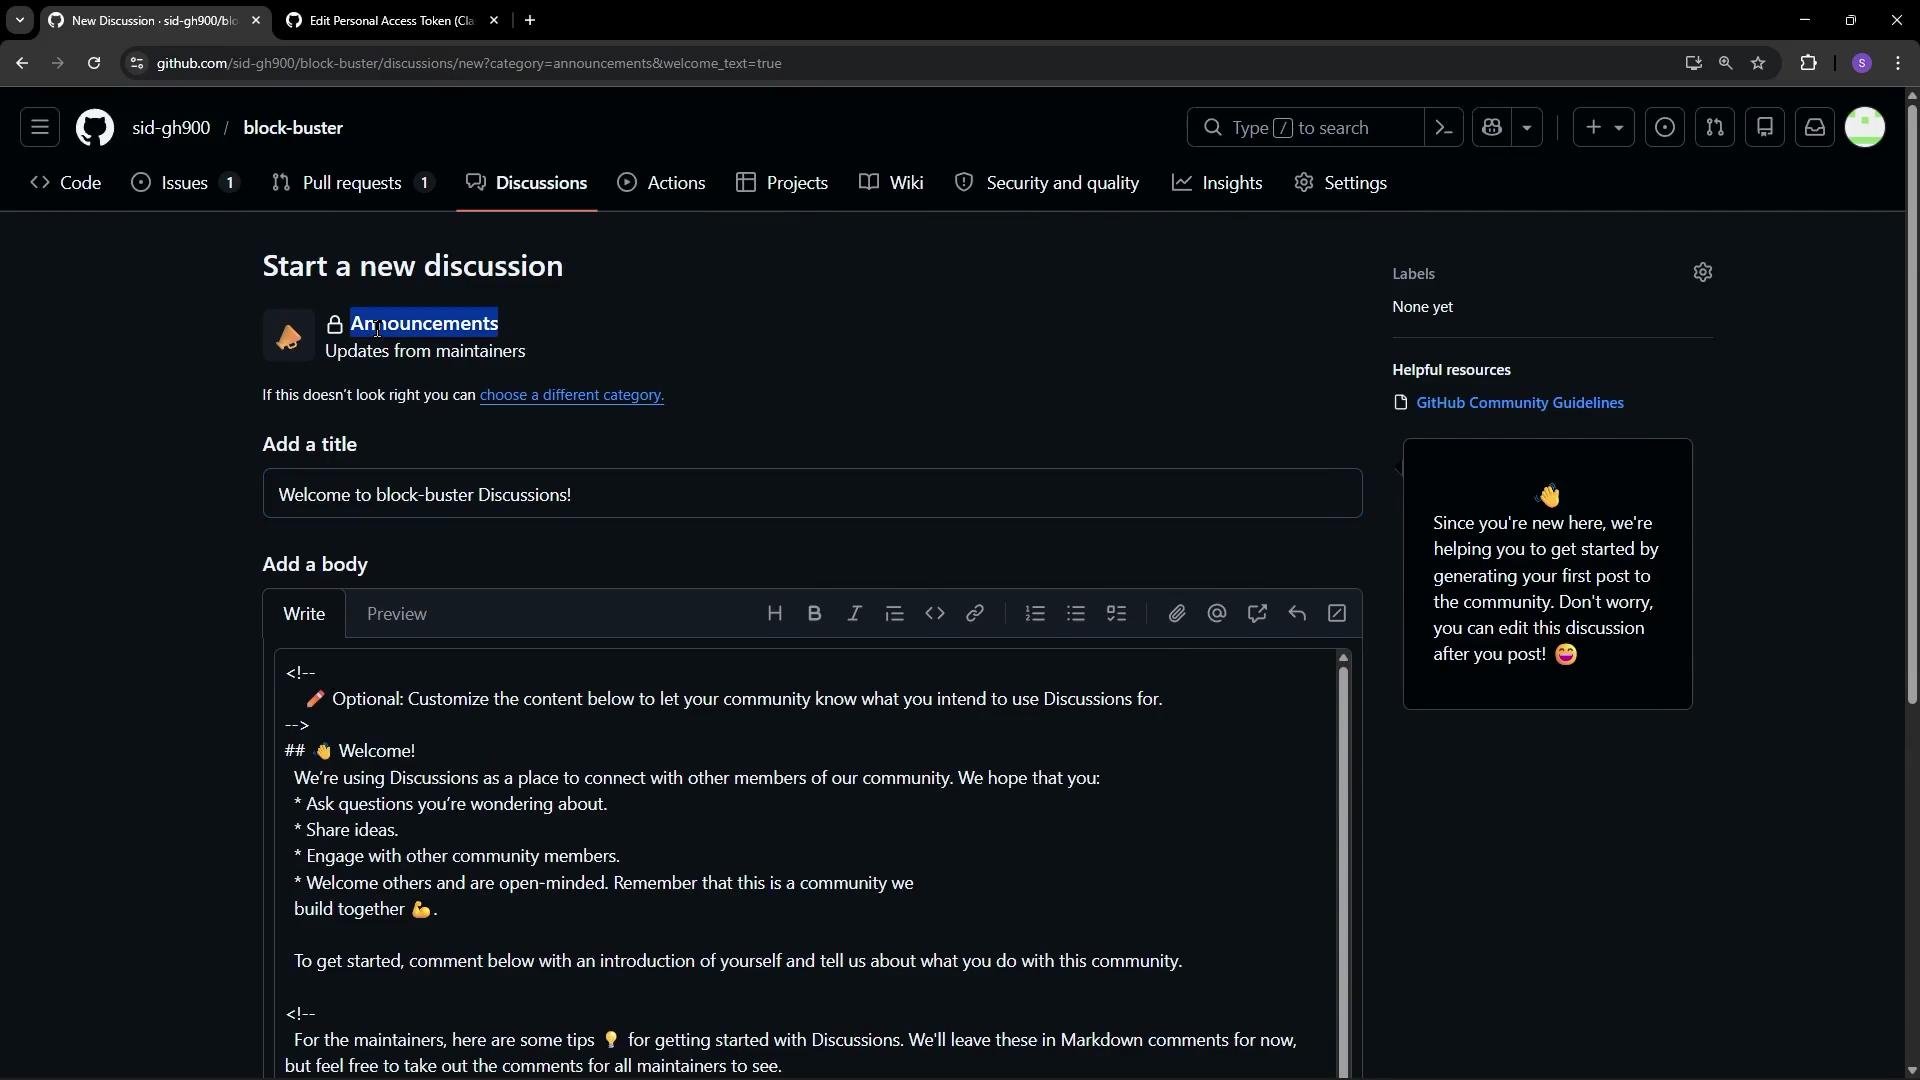Edit labels with the gear icon
This screenshot has width=1920, height=1080.
coord(1703,272)
